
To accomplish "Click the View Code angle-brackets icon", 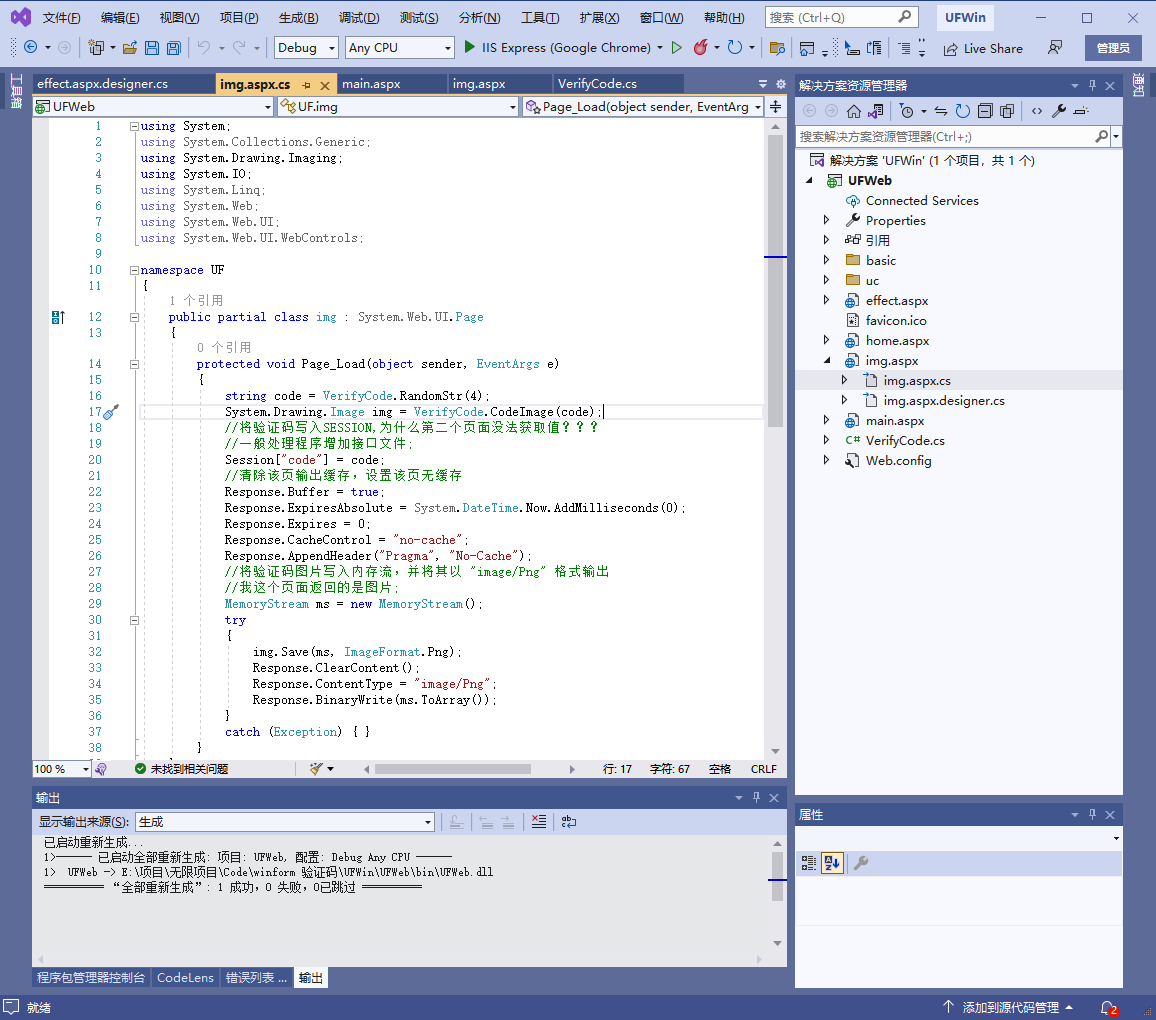I will 1037,111.
